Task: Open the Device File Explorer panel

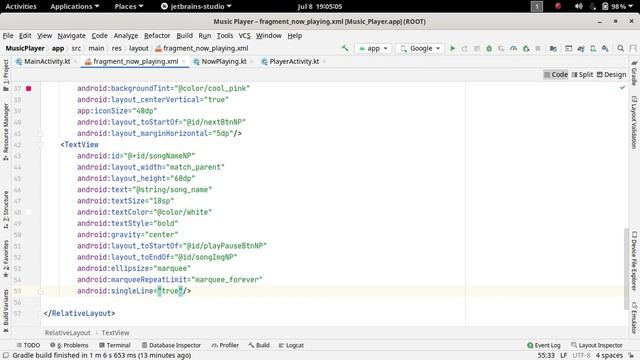Action: tap(634, 261)
